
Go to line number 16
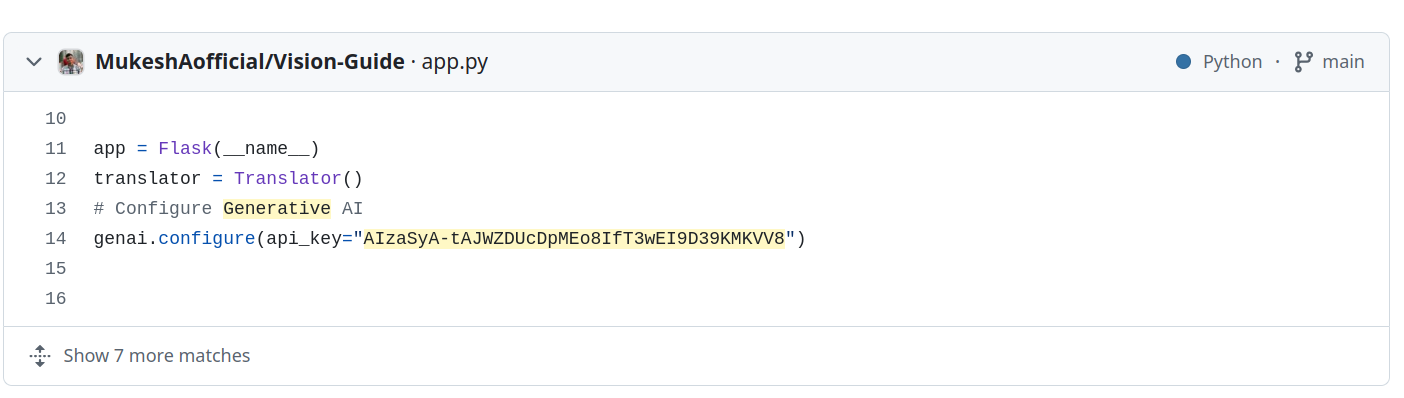point(55,299)
